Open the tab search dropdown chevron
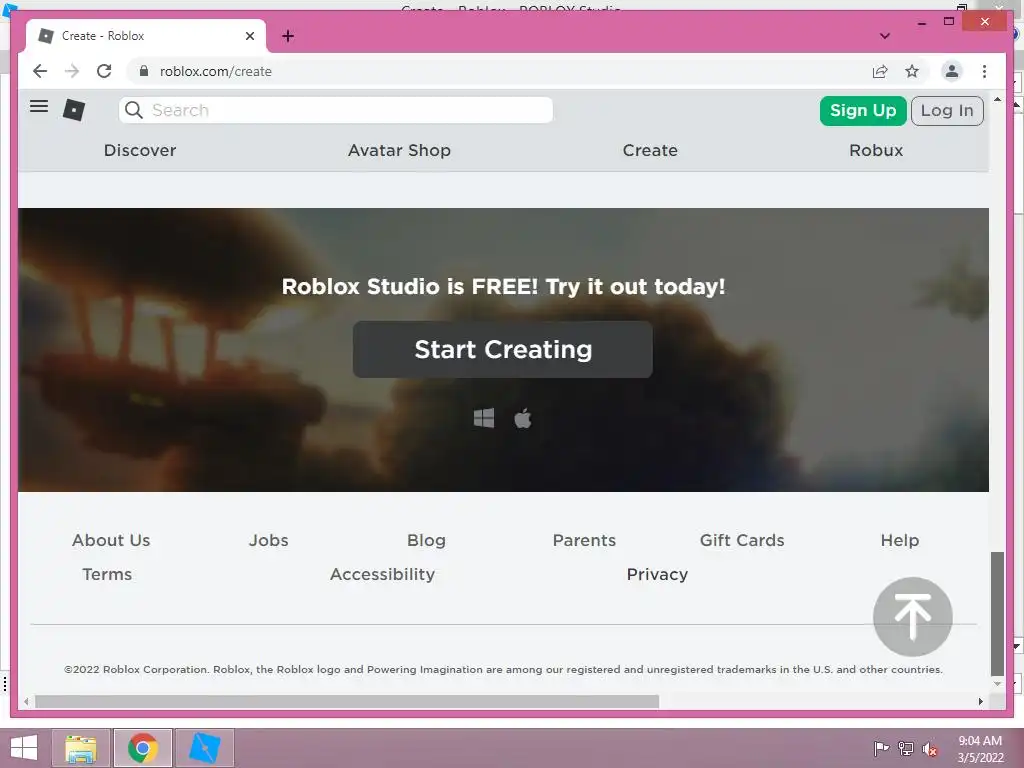 [885, 36]
